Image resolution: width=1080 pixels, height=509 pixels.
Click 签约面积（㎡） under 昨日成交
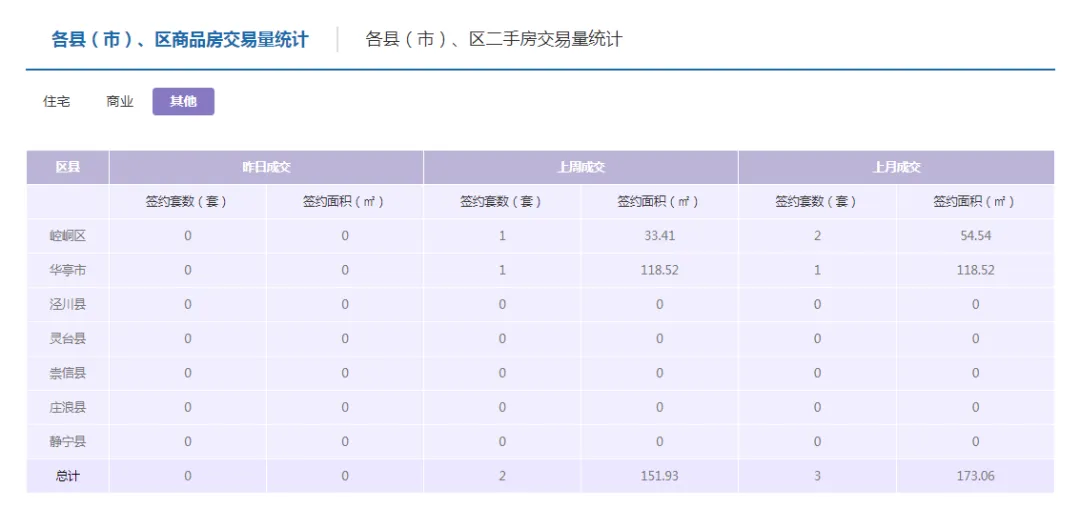[x=344, y=202]
